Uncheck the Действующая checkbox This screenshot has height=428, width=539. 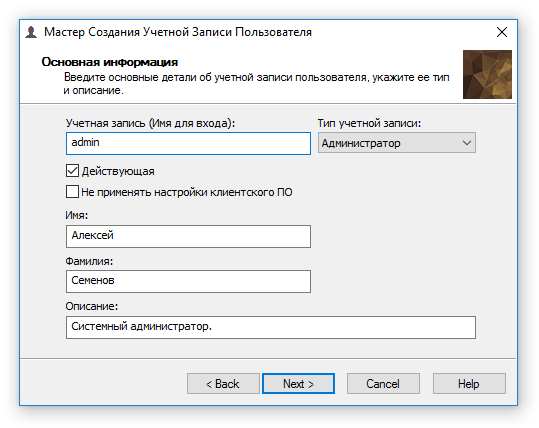point(72,171)
